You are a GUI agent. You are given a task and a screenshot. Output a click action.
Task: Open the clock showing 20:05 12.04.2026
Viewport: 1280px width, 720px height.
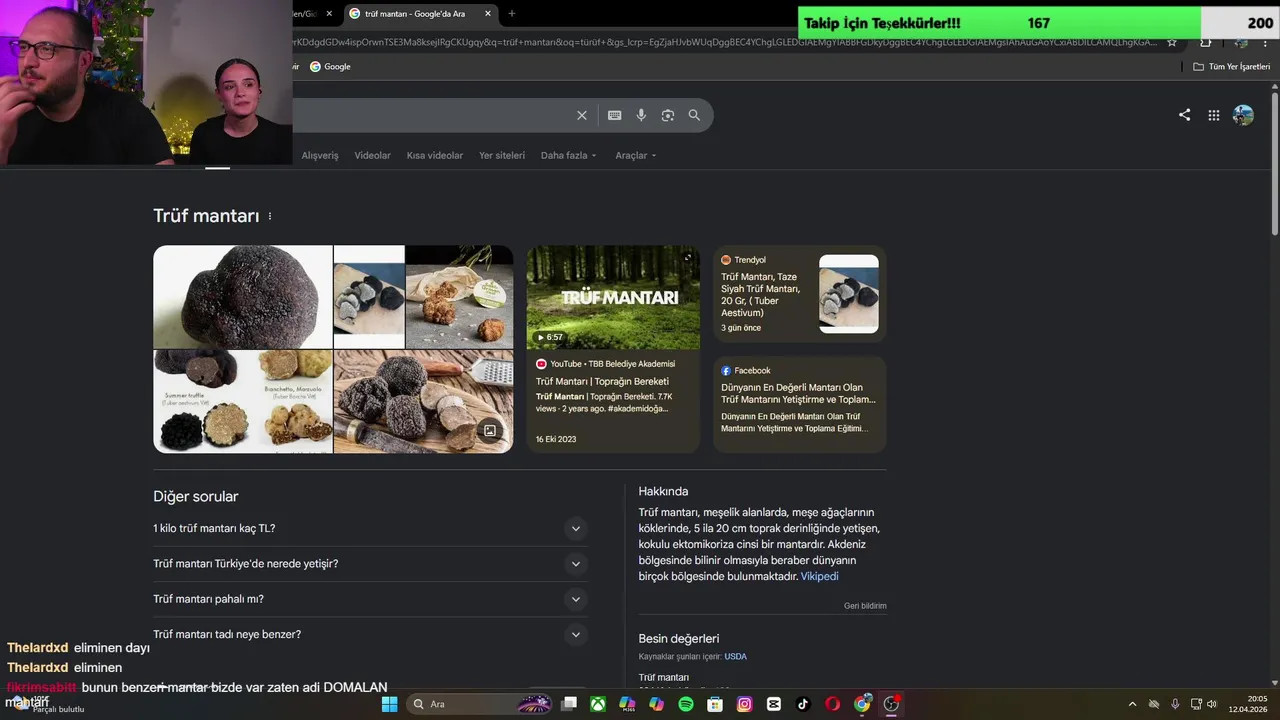(1248, 704)
